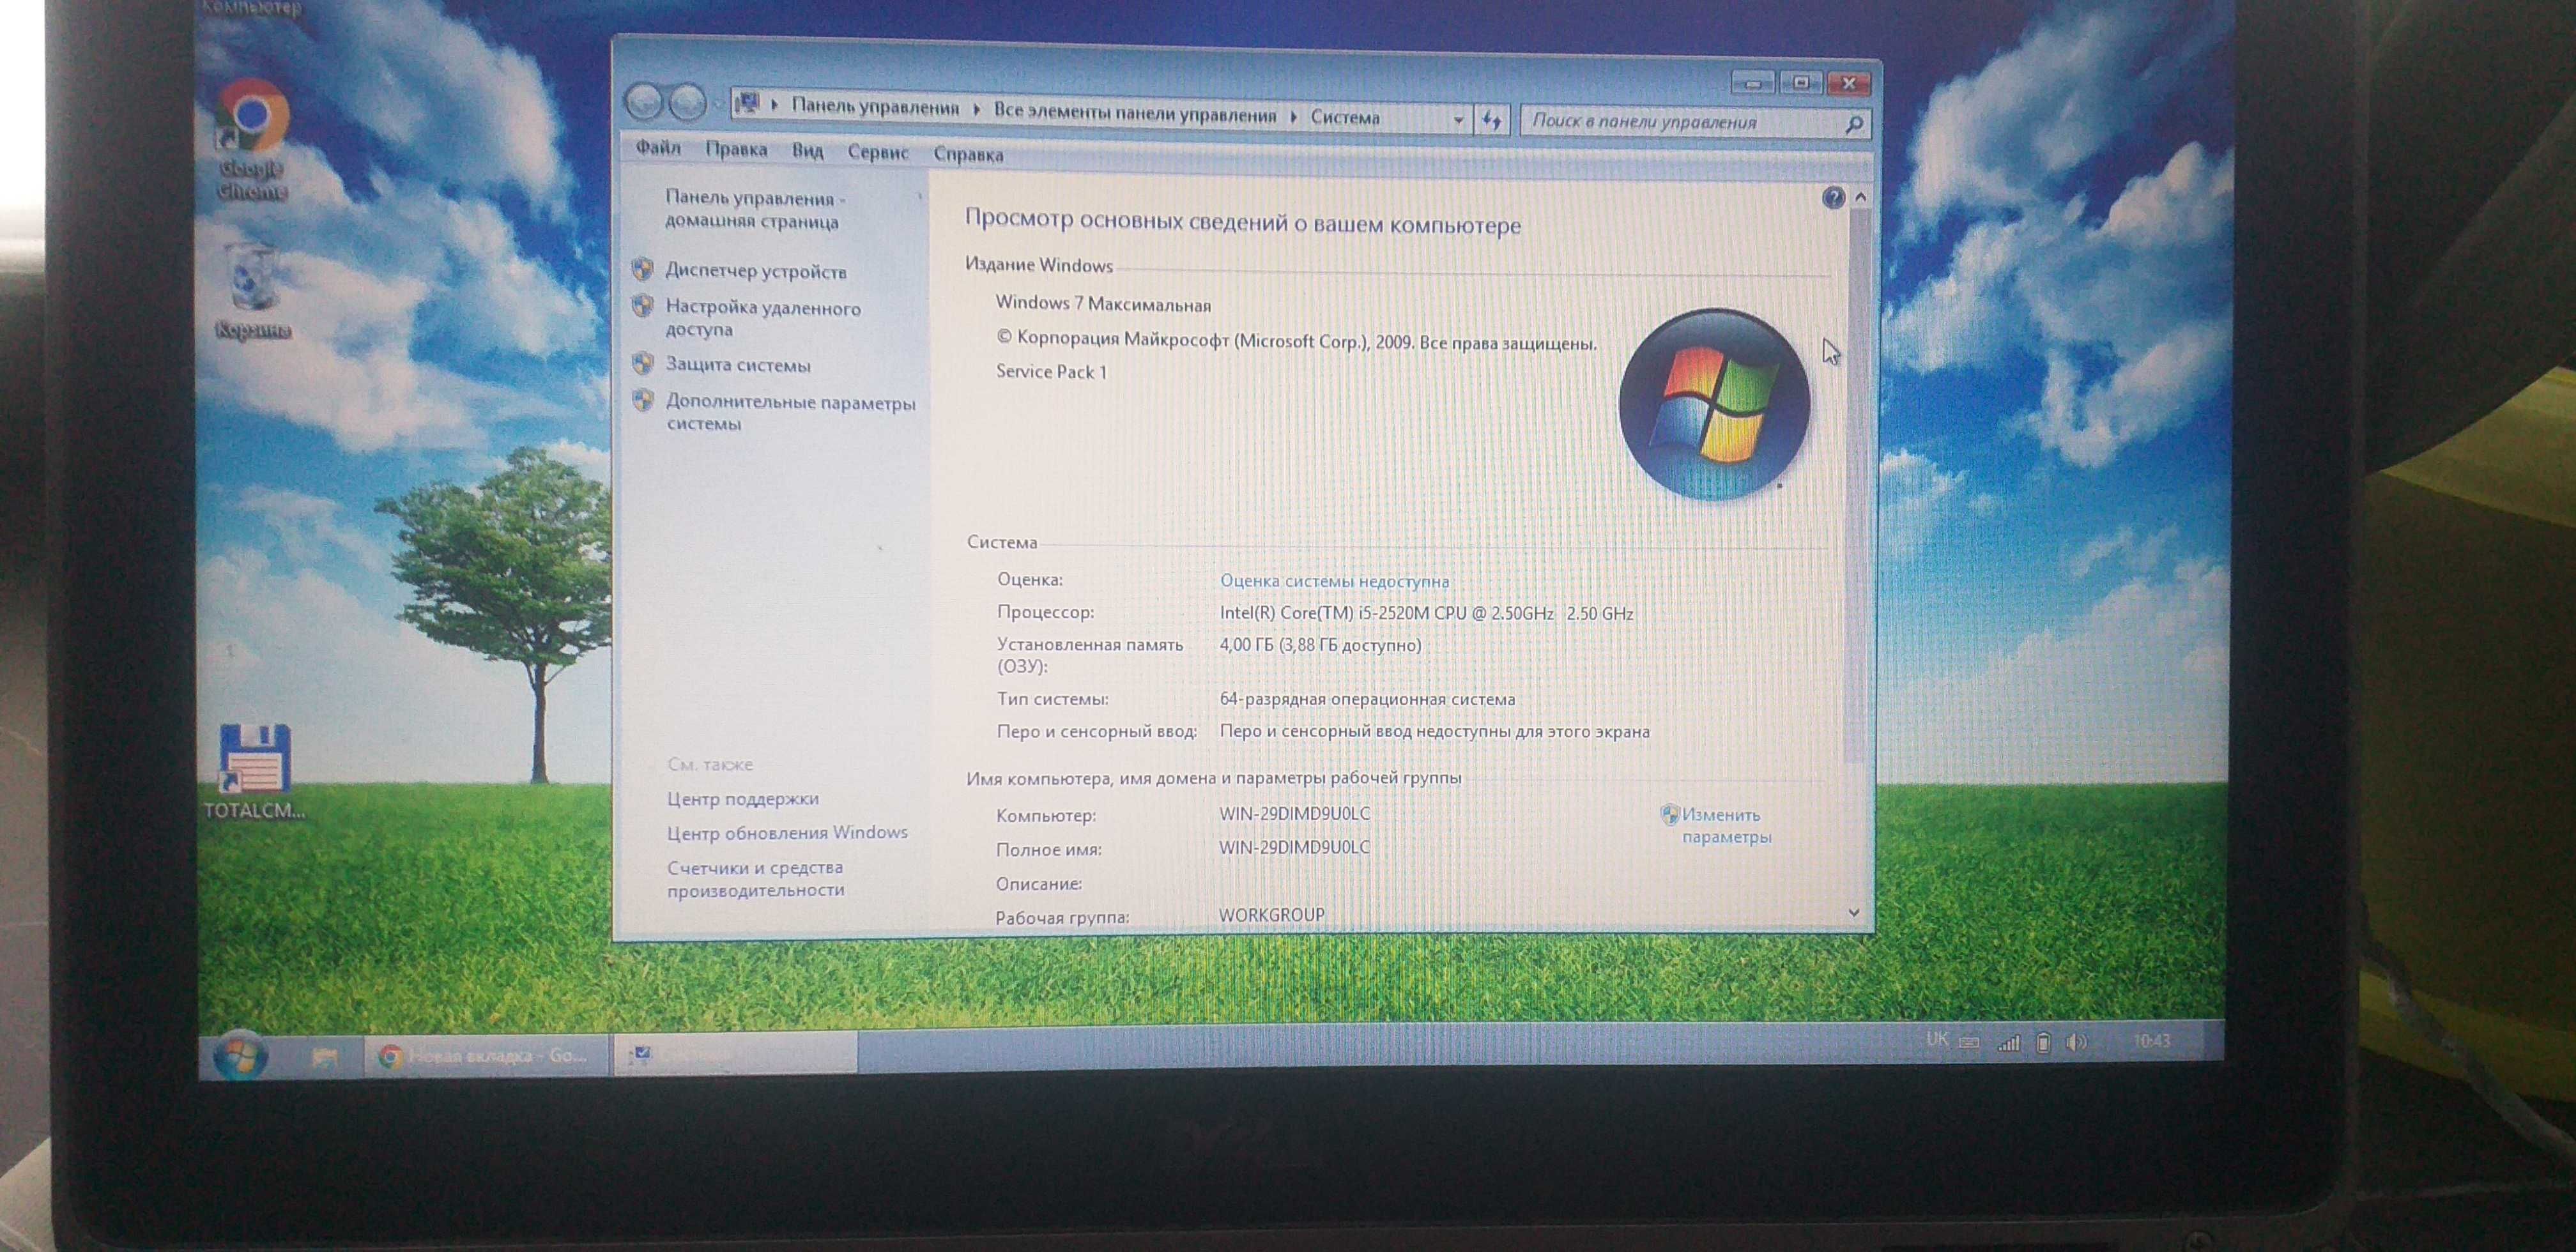The image size is (2576, 1252).
Task: Open Настройка удаленного доступа
Action: (763, 318)
